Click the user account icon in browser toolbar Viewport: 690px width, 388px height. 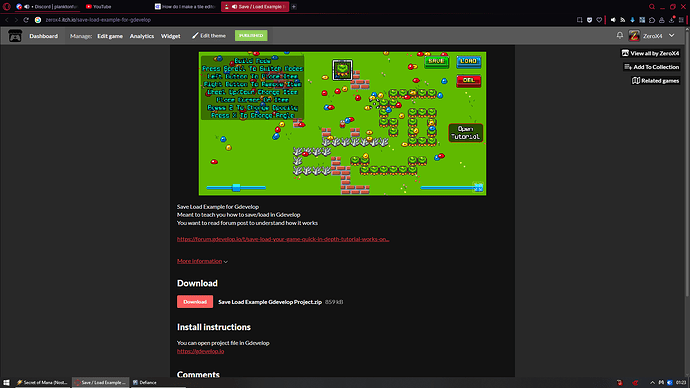(x=661, y=20)
